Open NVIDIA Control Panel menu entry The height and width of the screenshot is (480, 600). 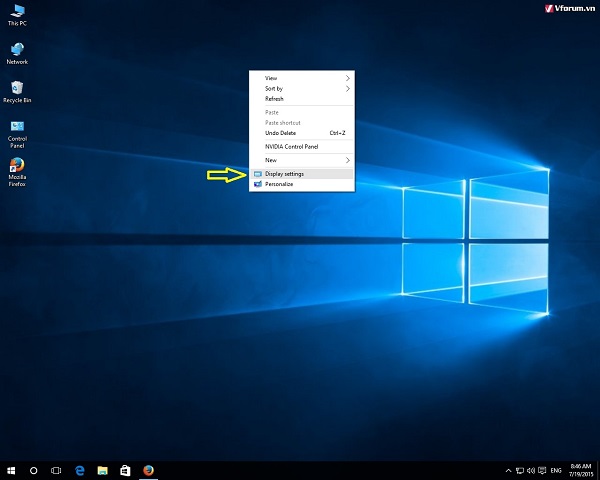click(x=300, y=146)
